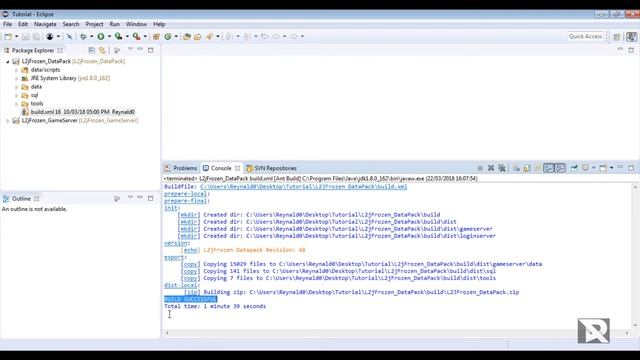The height and width of the screenshot is (360, 640).
Task: Click the External Tools run icon
Action: pos(136,36)
